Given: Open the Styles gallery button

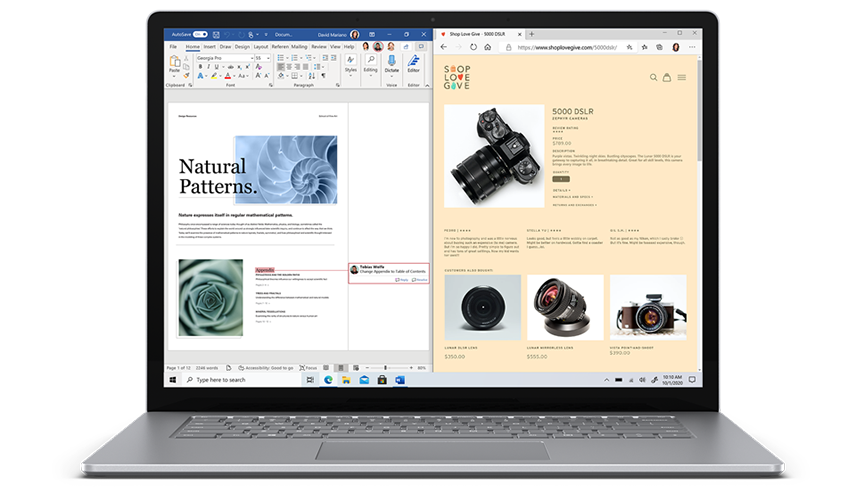Looking at the screenshot, I should pos(350,65).
